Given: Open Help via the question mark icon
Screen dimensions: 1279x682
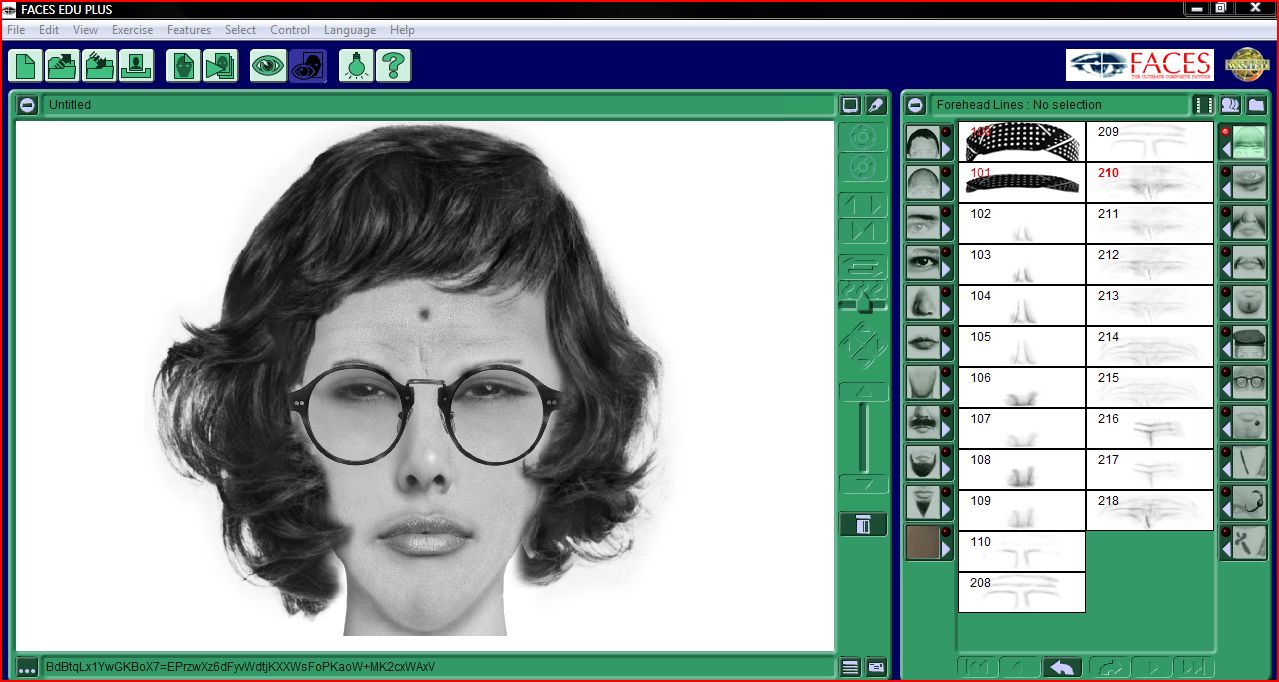Looking at the screenshot, I should (393, 65).
